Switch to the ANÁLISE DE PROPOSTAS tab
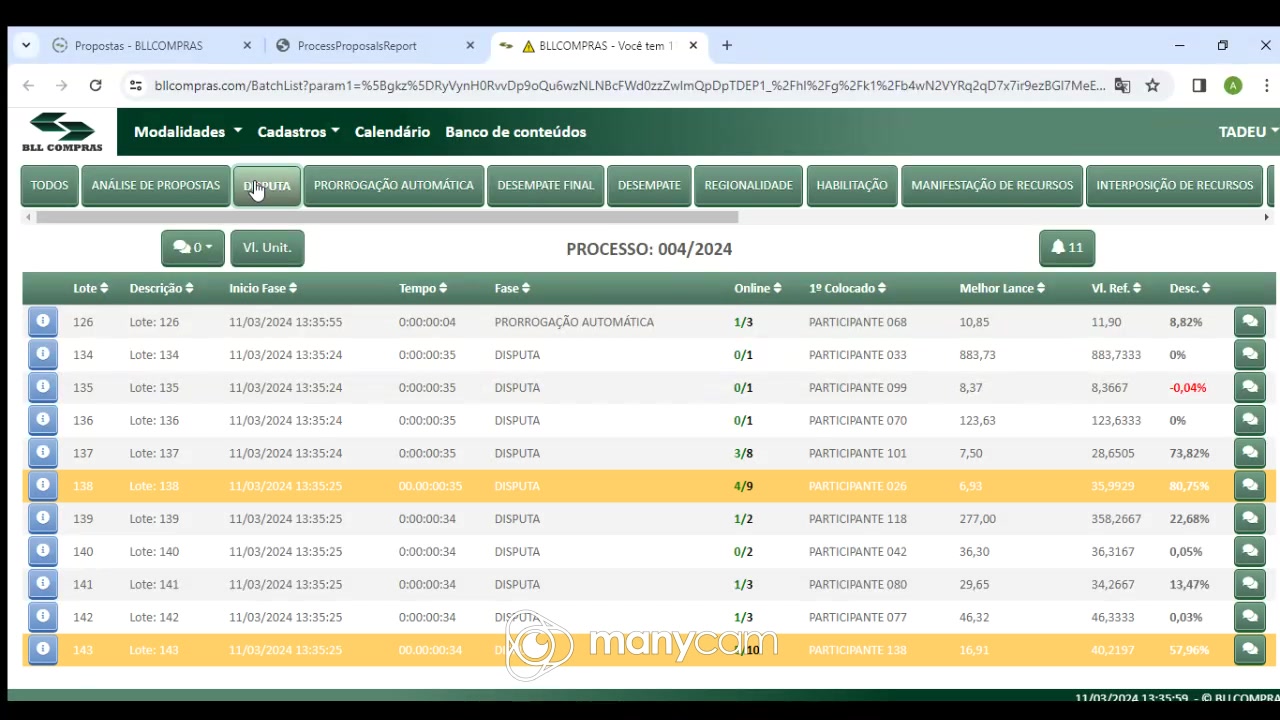Image resolution: width=1280 pixels, height=720 pixels. (x=155, y=186)
